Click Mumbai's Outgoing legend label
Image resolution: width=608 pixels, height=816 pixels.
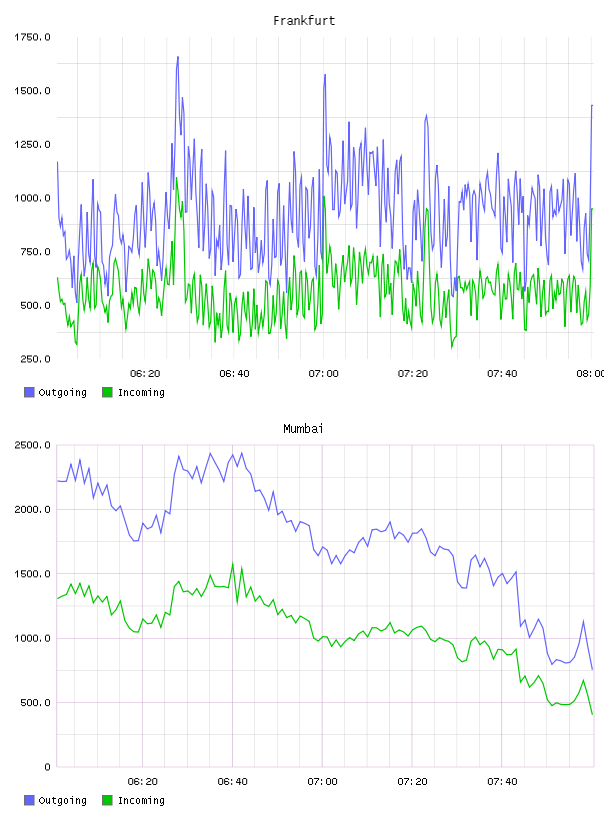[62, 800]
